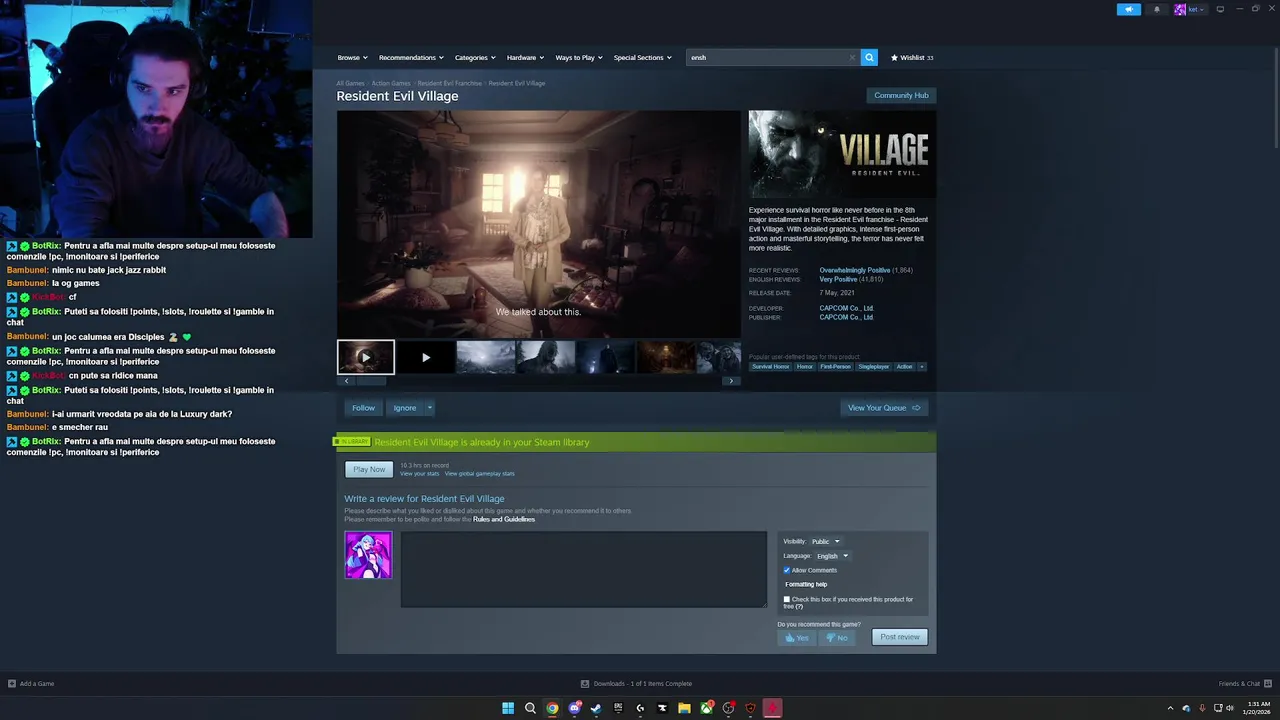Clear the store search field with the X
This screenshot has height=720, width=1280.
pos(852,57)
